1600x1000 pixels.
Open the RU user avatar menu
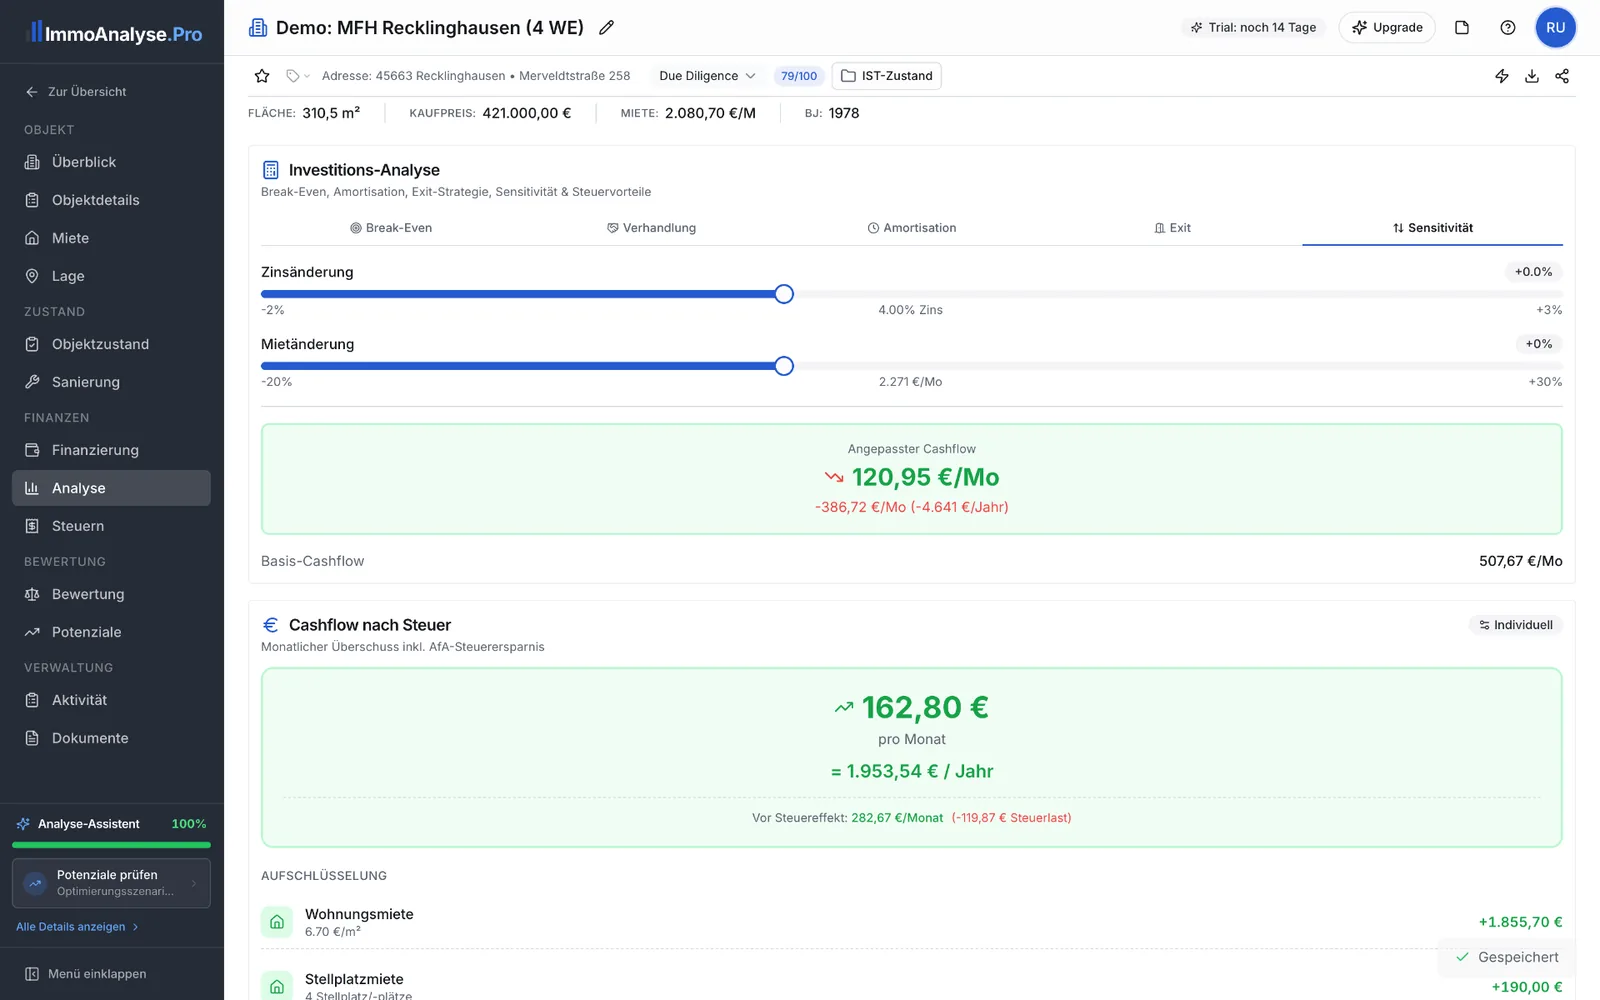(1555, 28)
